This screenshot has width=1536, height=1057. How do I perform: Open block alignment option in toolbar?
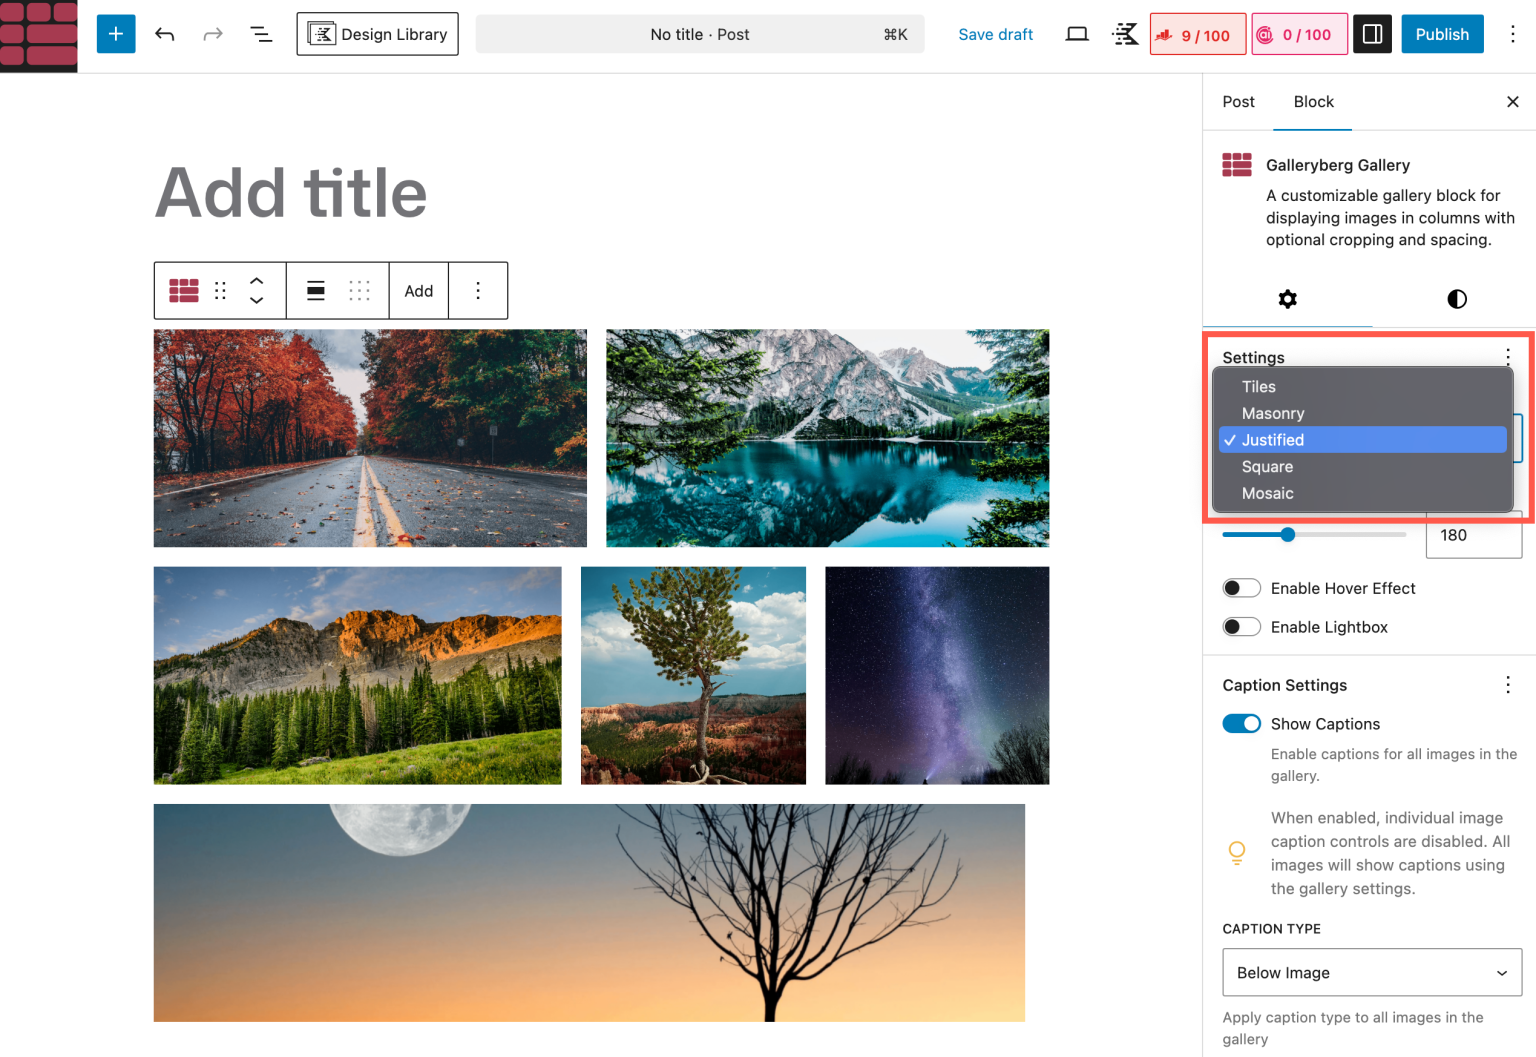(316, 291)
